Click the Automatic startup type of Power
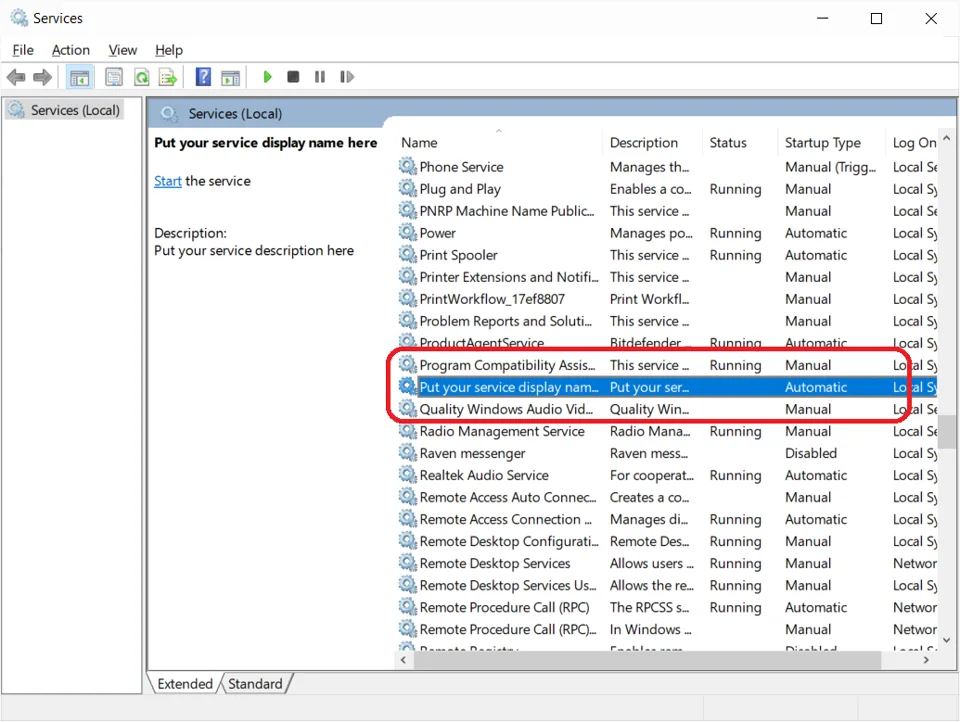Viewport: 960px width, 722px height. tap(816, 233)
